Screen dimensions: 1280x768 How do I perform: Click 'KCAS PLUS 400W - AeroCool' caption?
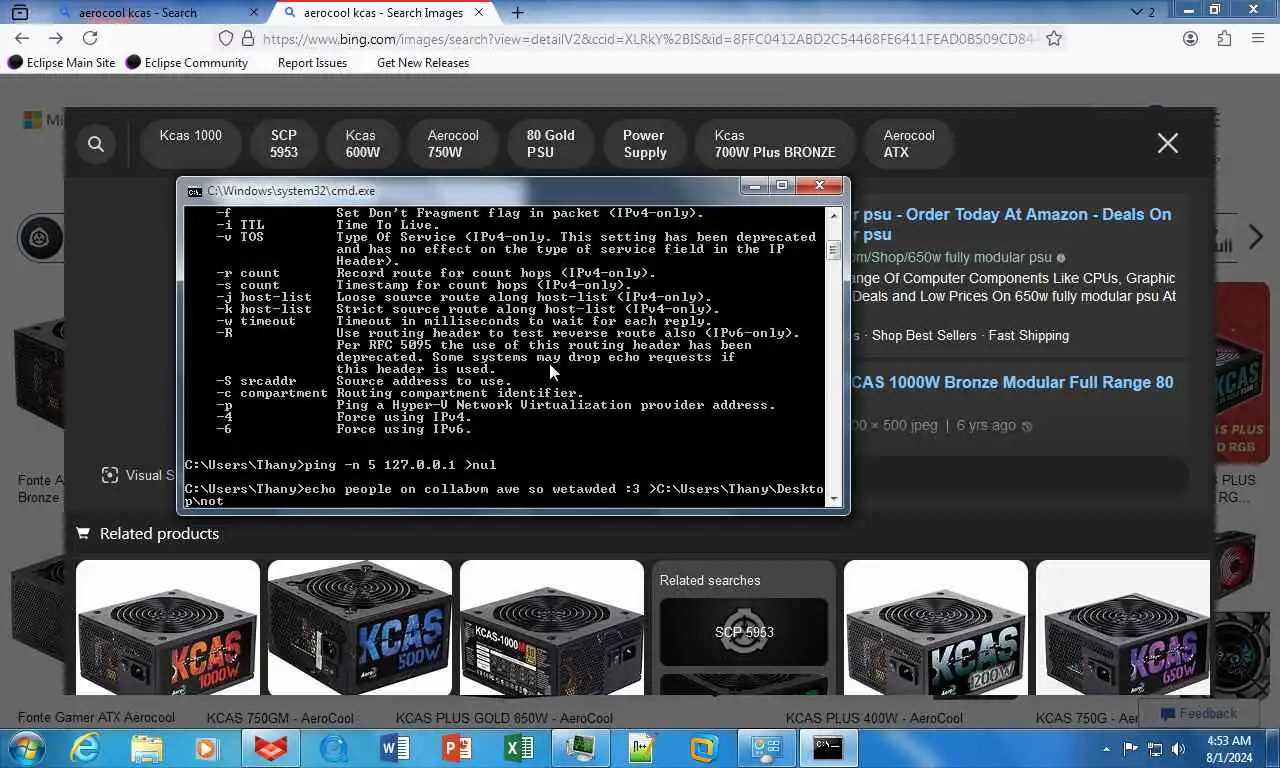click(874, 718)
